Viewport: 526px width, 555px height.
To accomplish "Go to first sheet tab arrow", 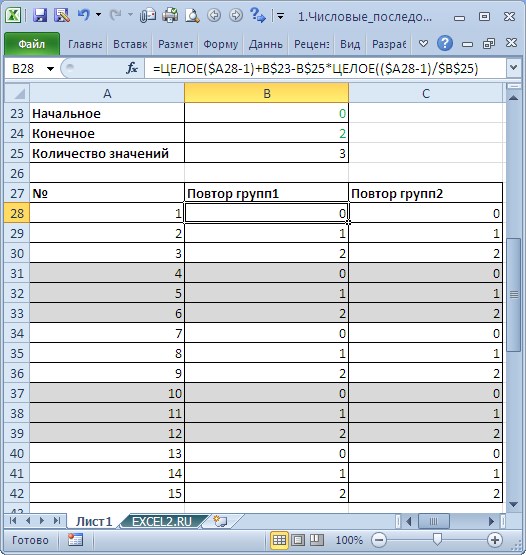I will click(13, 520).
